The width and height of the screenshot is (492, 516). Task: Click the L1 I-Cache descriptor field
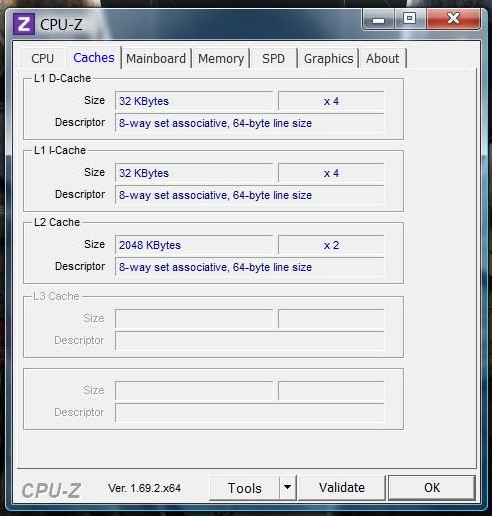click(250, 195)
